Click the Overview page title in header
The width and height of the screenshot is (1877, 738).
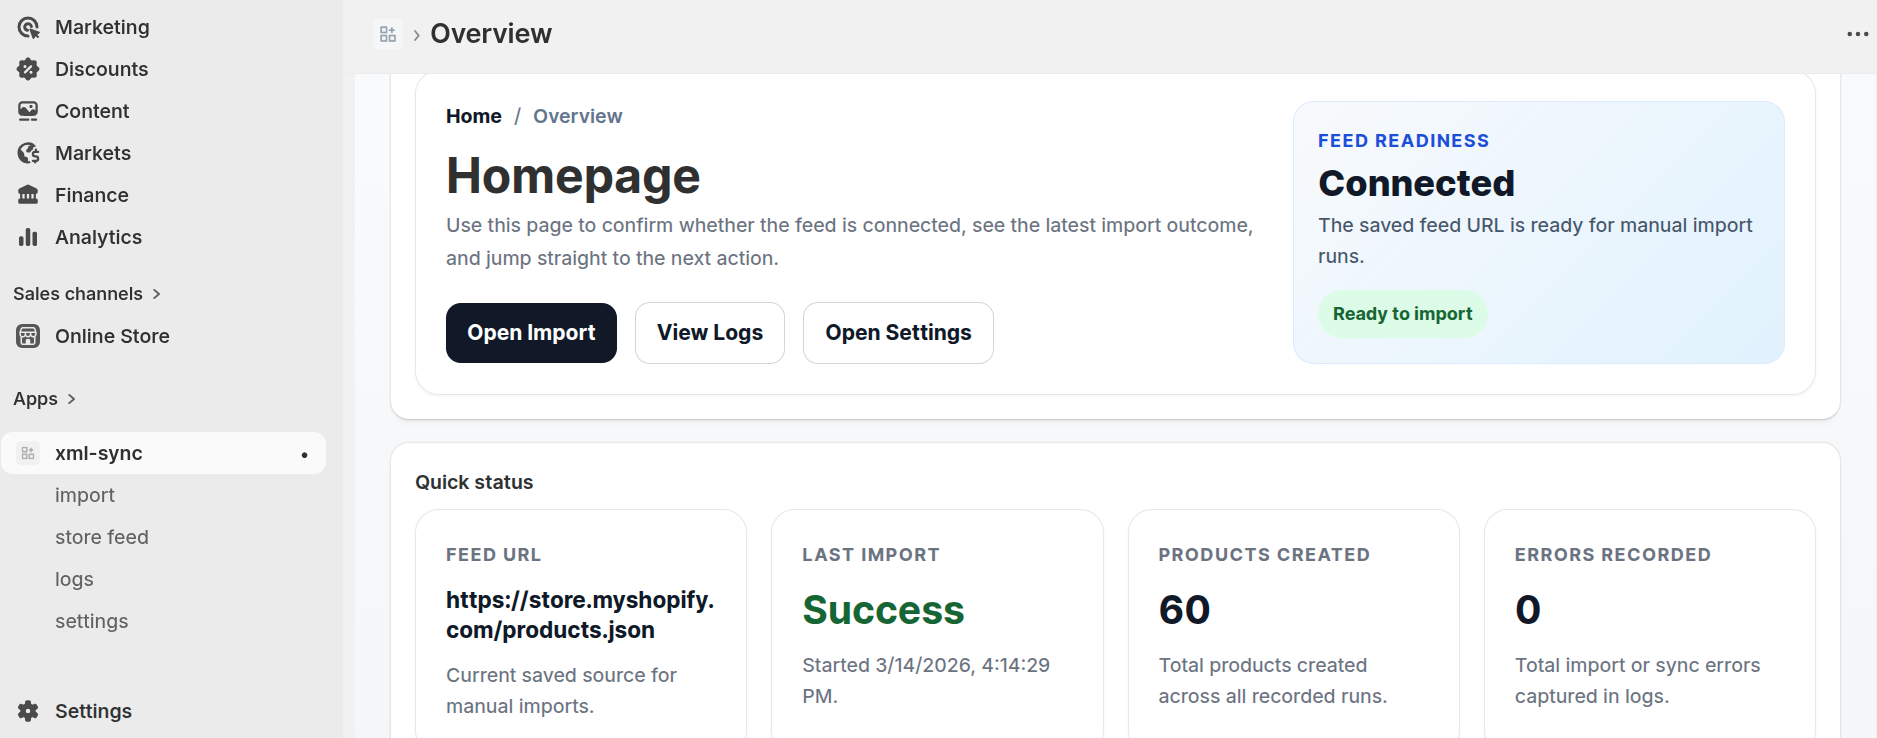click(x=491, y=34)
